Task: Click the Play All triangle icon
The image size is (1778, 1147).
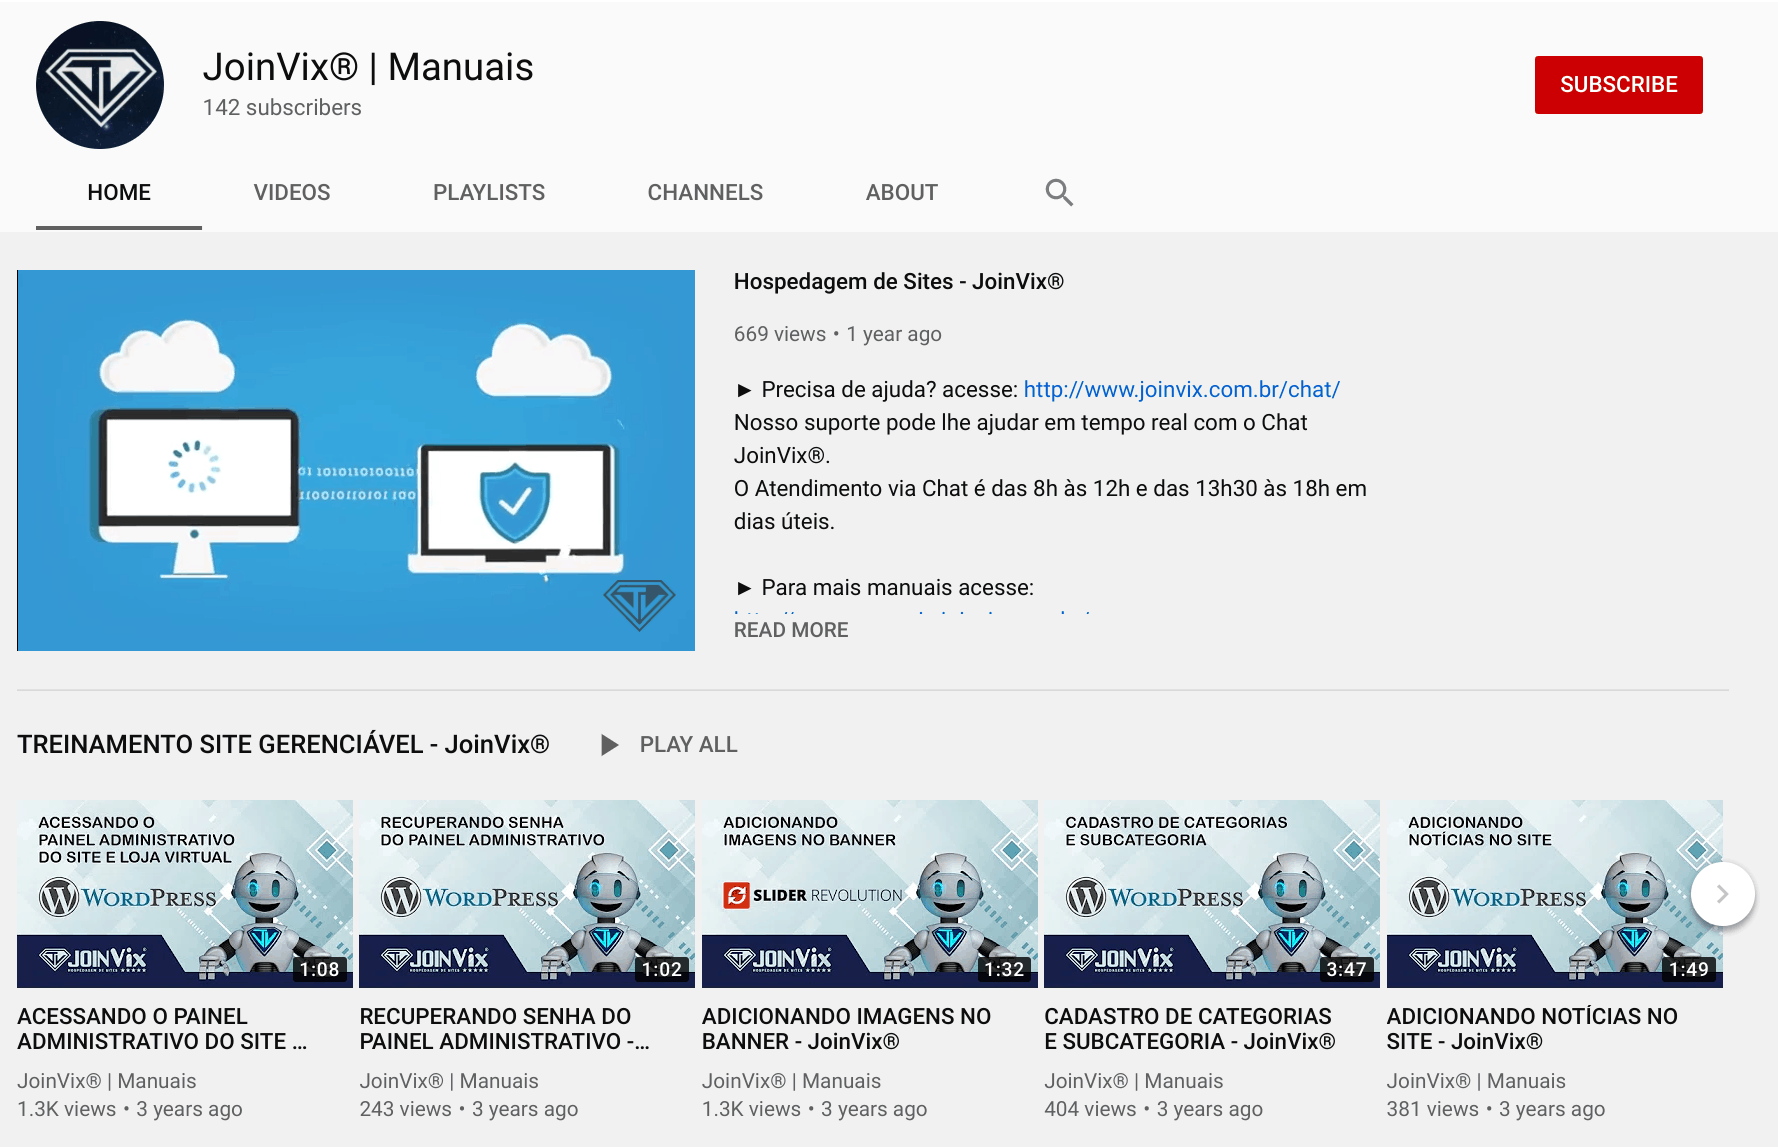Action: tap(609, 745)
